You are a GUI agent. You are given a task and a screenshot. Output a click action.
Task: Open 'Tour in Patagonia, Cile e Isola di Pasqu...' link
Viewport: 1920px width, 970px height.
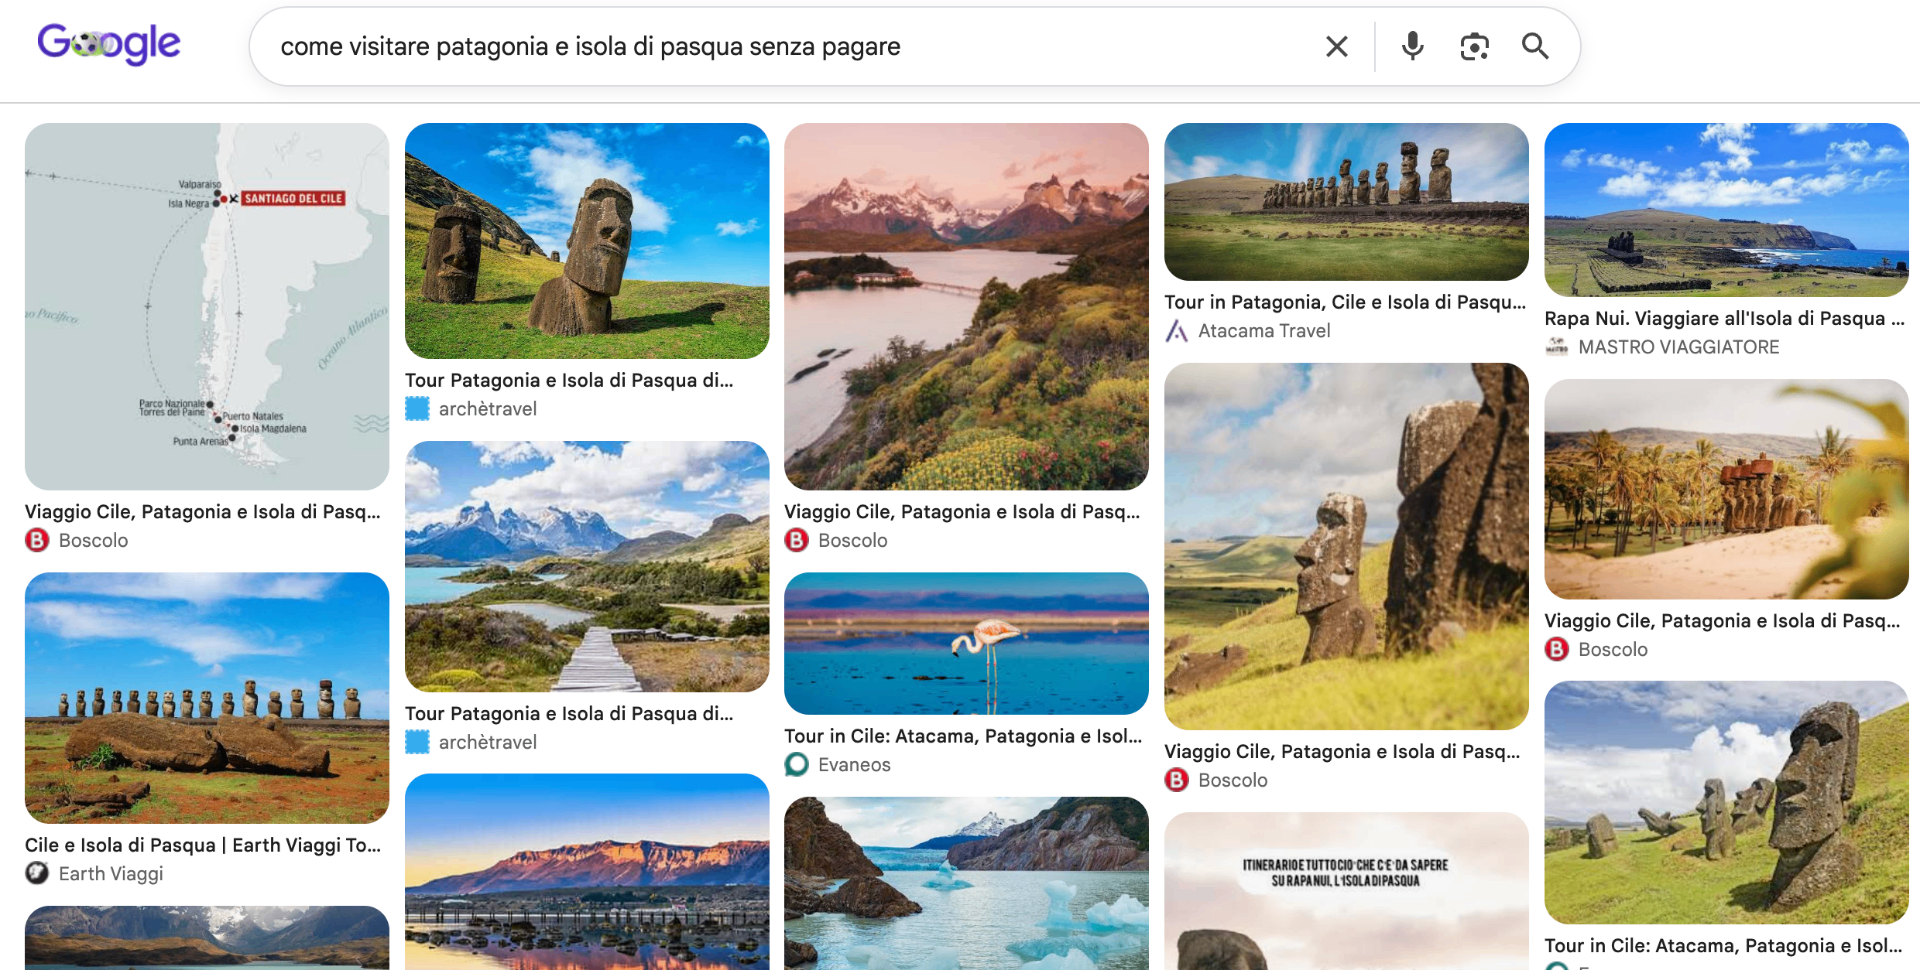click(x=1345, y=302)
